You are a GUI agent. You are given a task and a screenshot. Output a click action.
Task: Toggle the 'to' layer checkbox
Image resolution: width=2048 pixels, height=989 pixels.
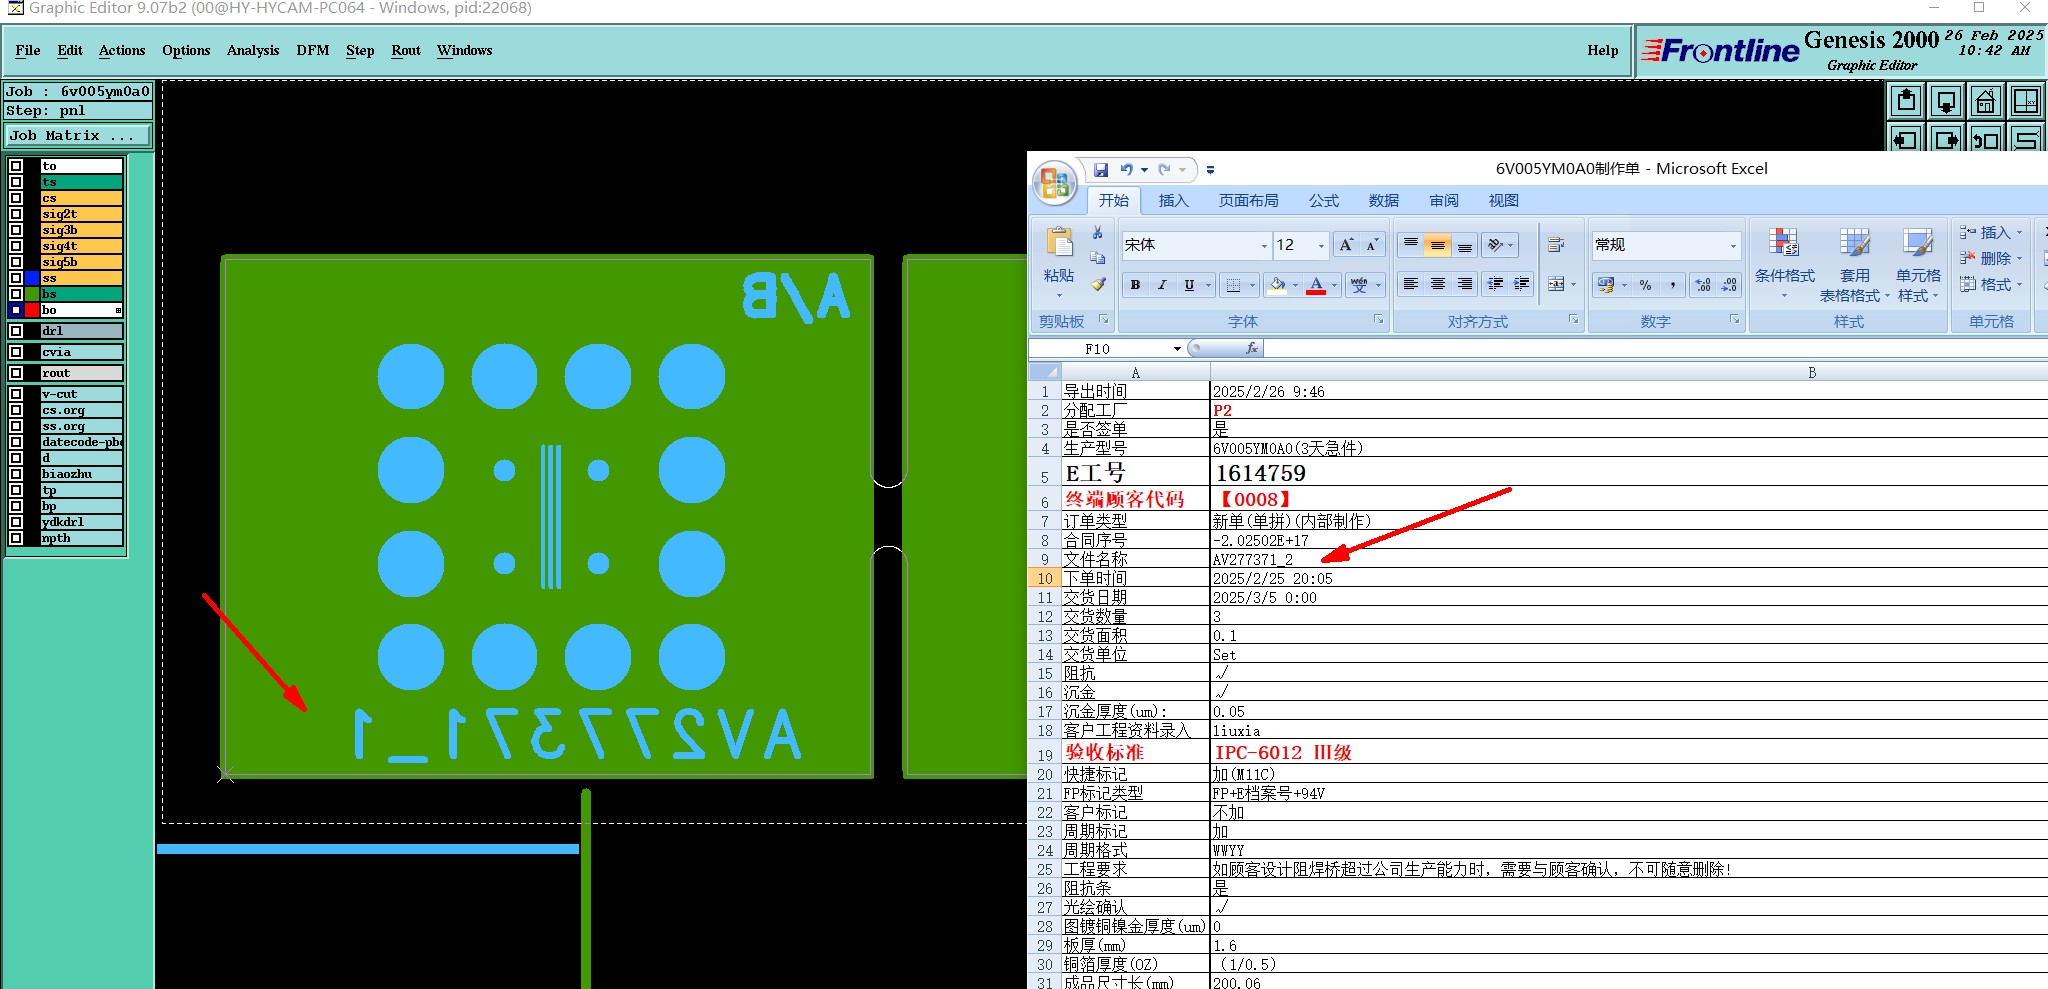pyautogui.click(x=16, y=166)
